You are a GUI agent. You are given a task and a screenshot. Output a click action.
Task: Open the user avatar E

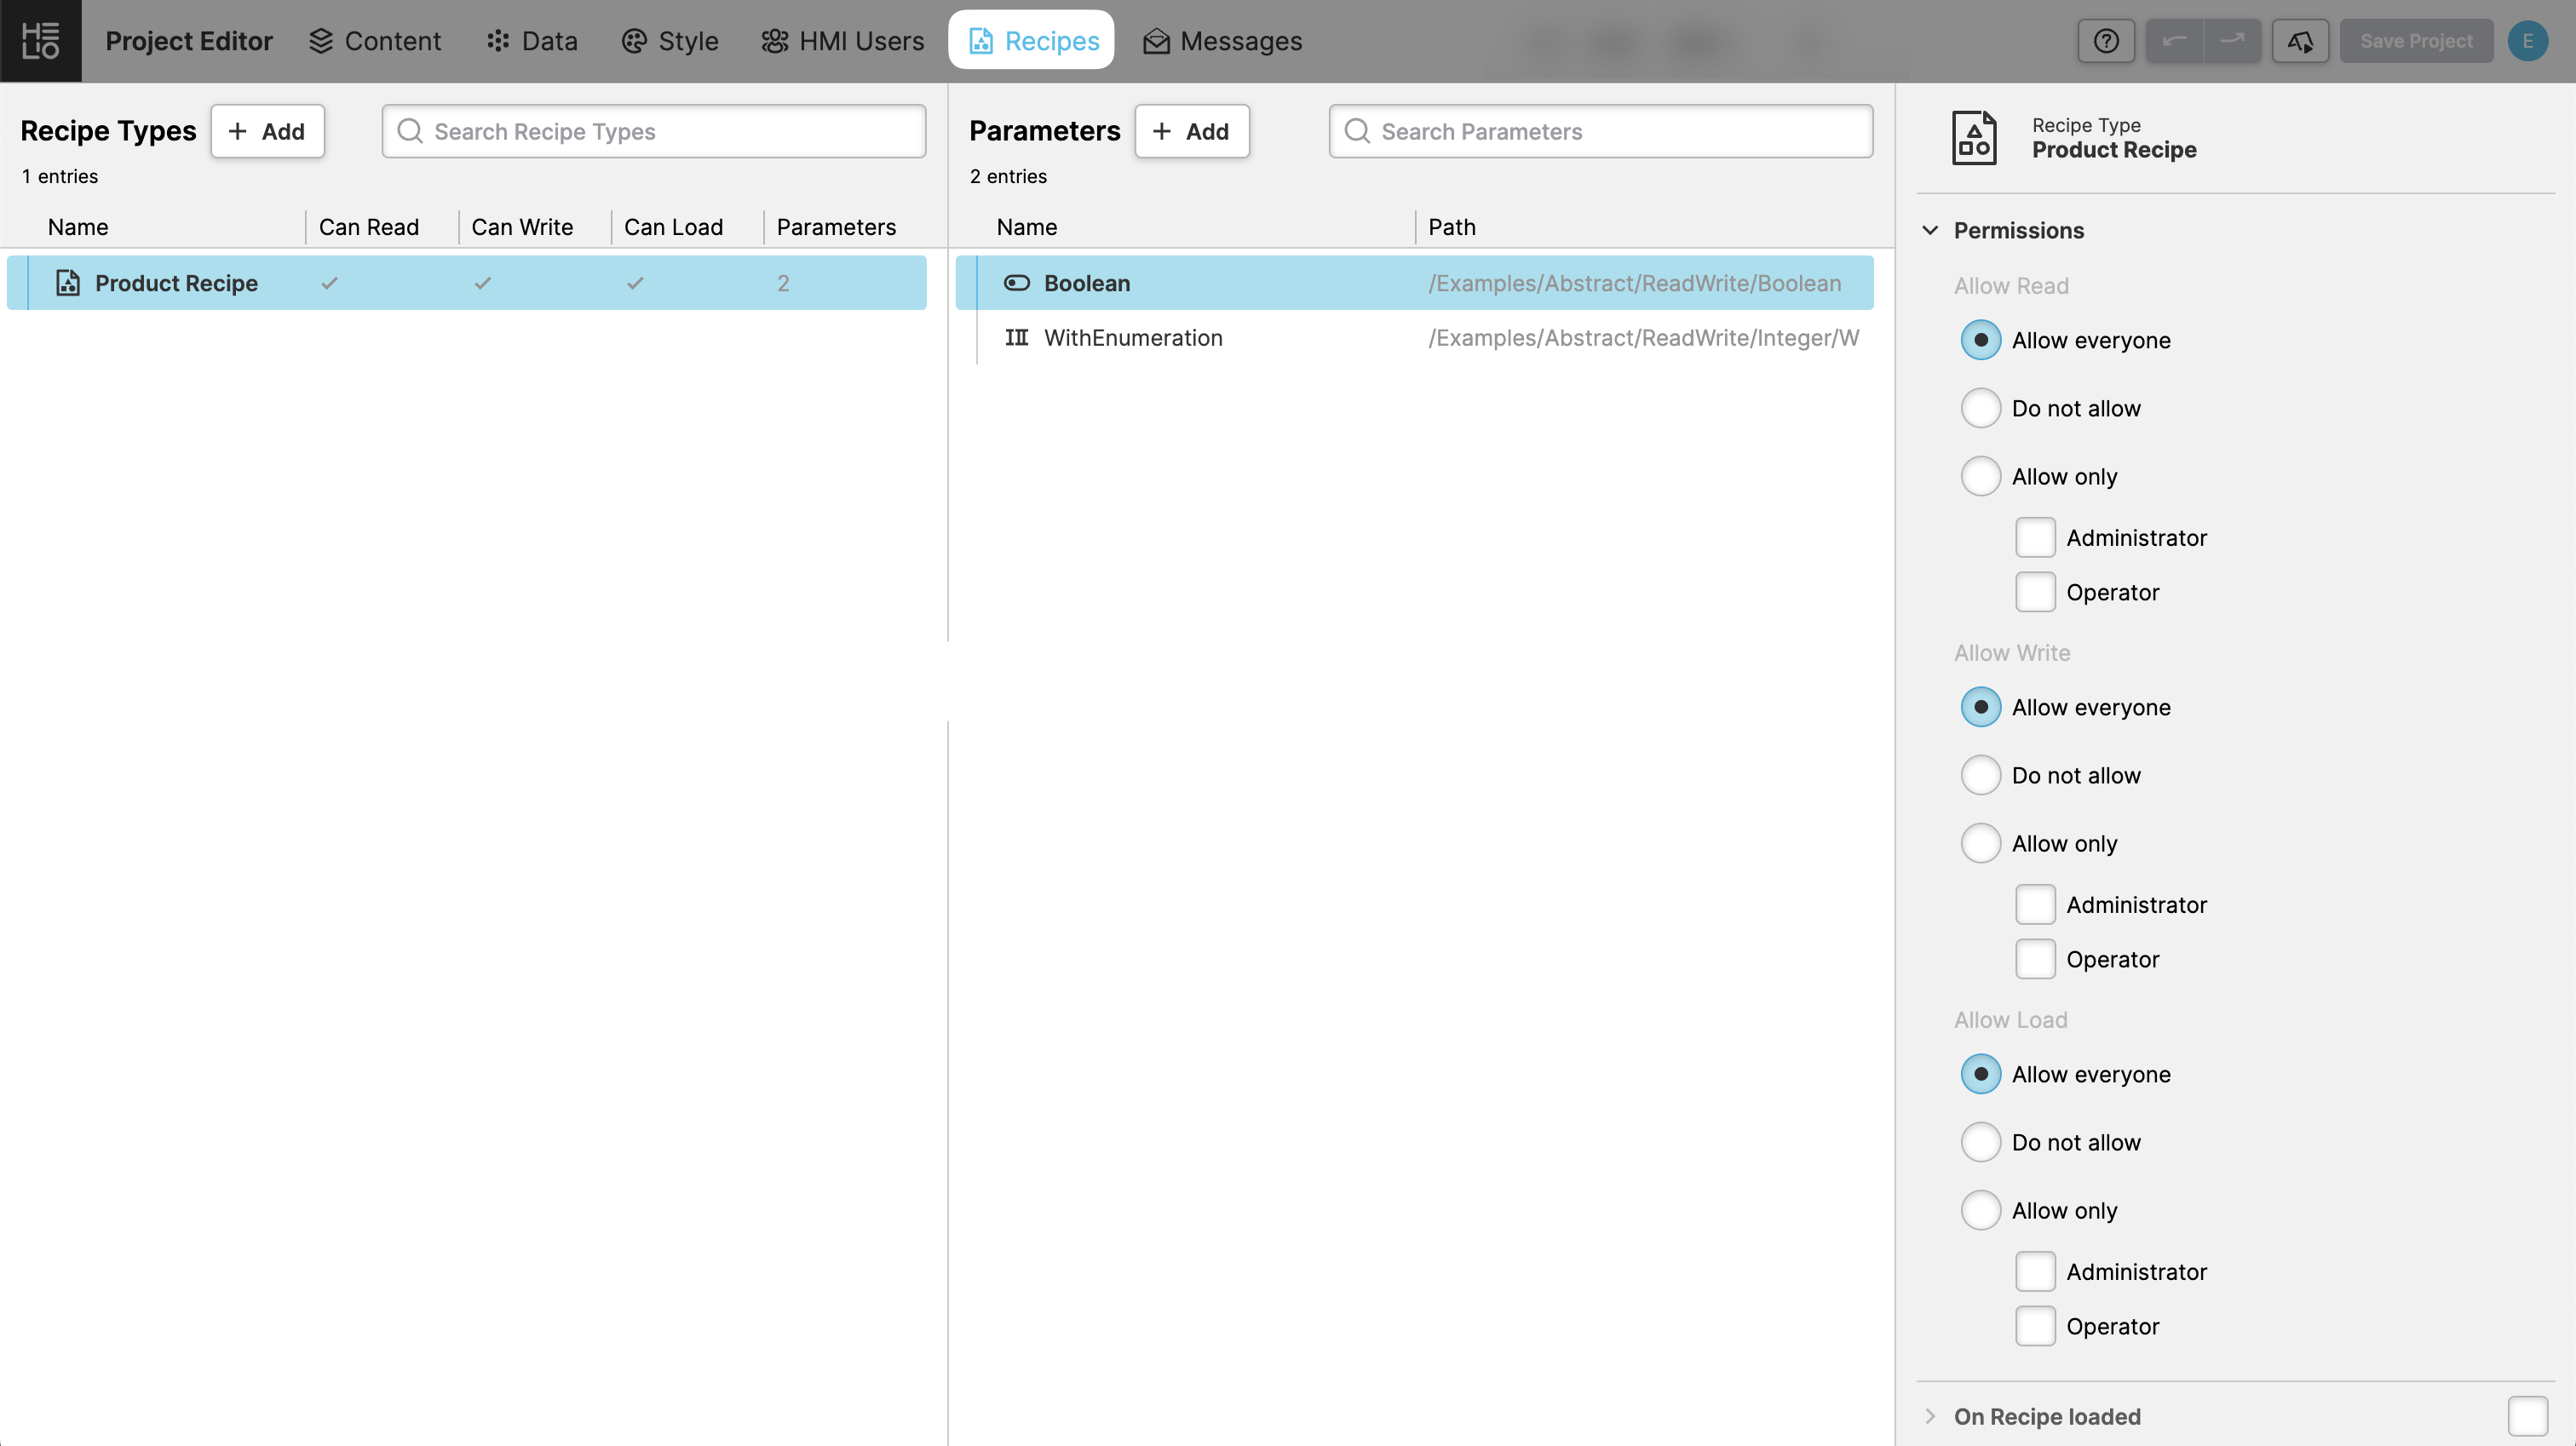click(x=2527, y=41)
